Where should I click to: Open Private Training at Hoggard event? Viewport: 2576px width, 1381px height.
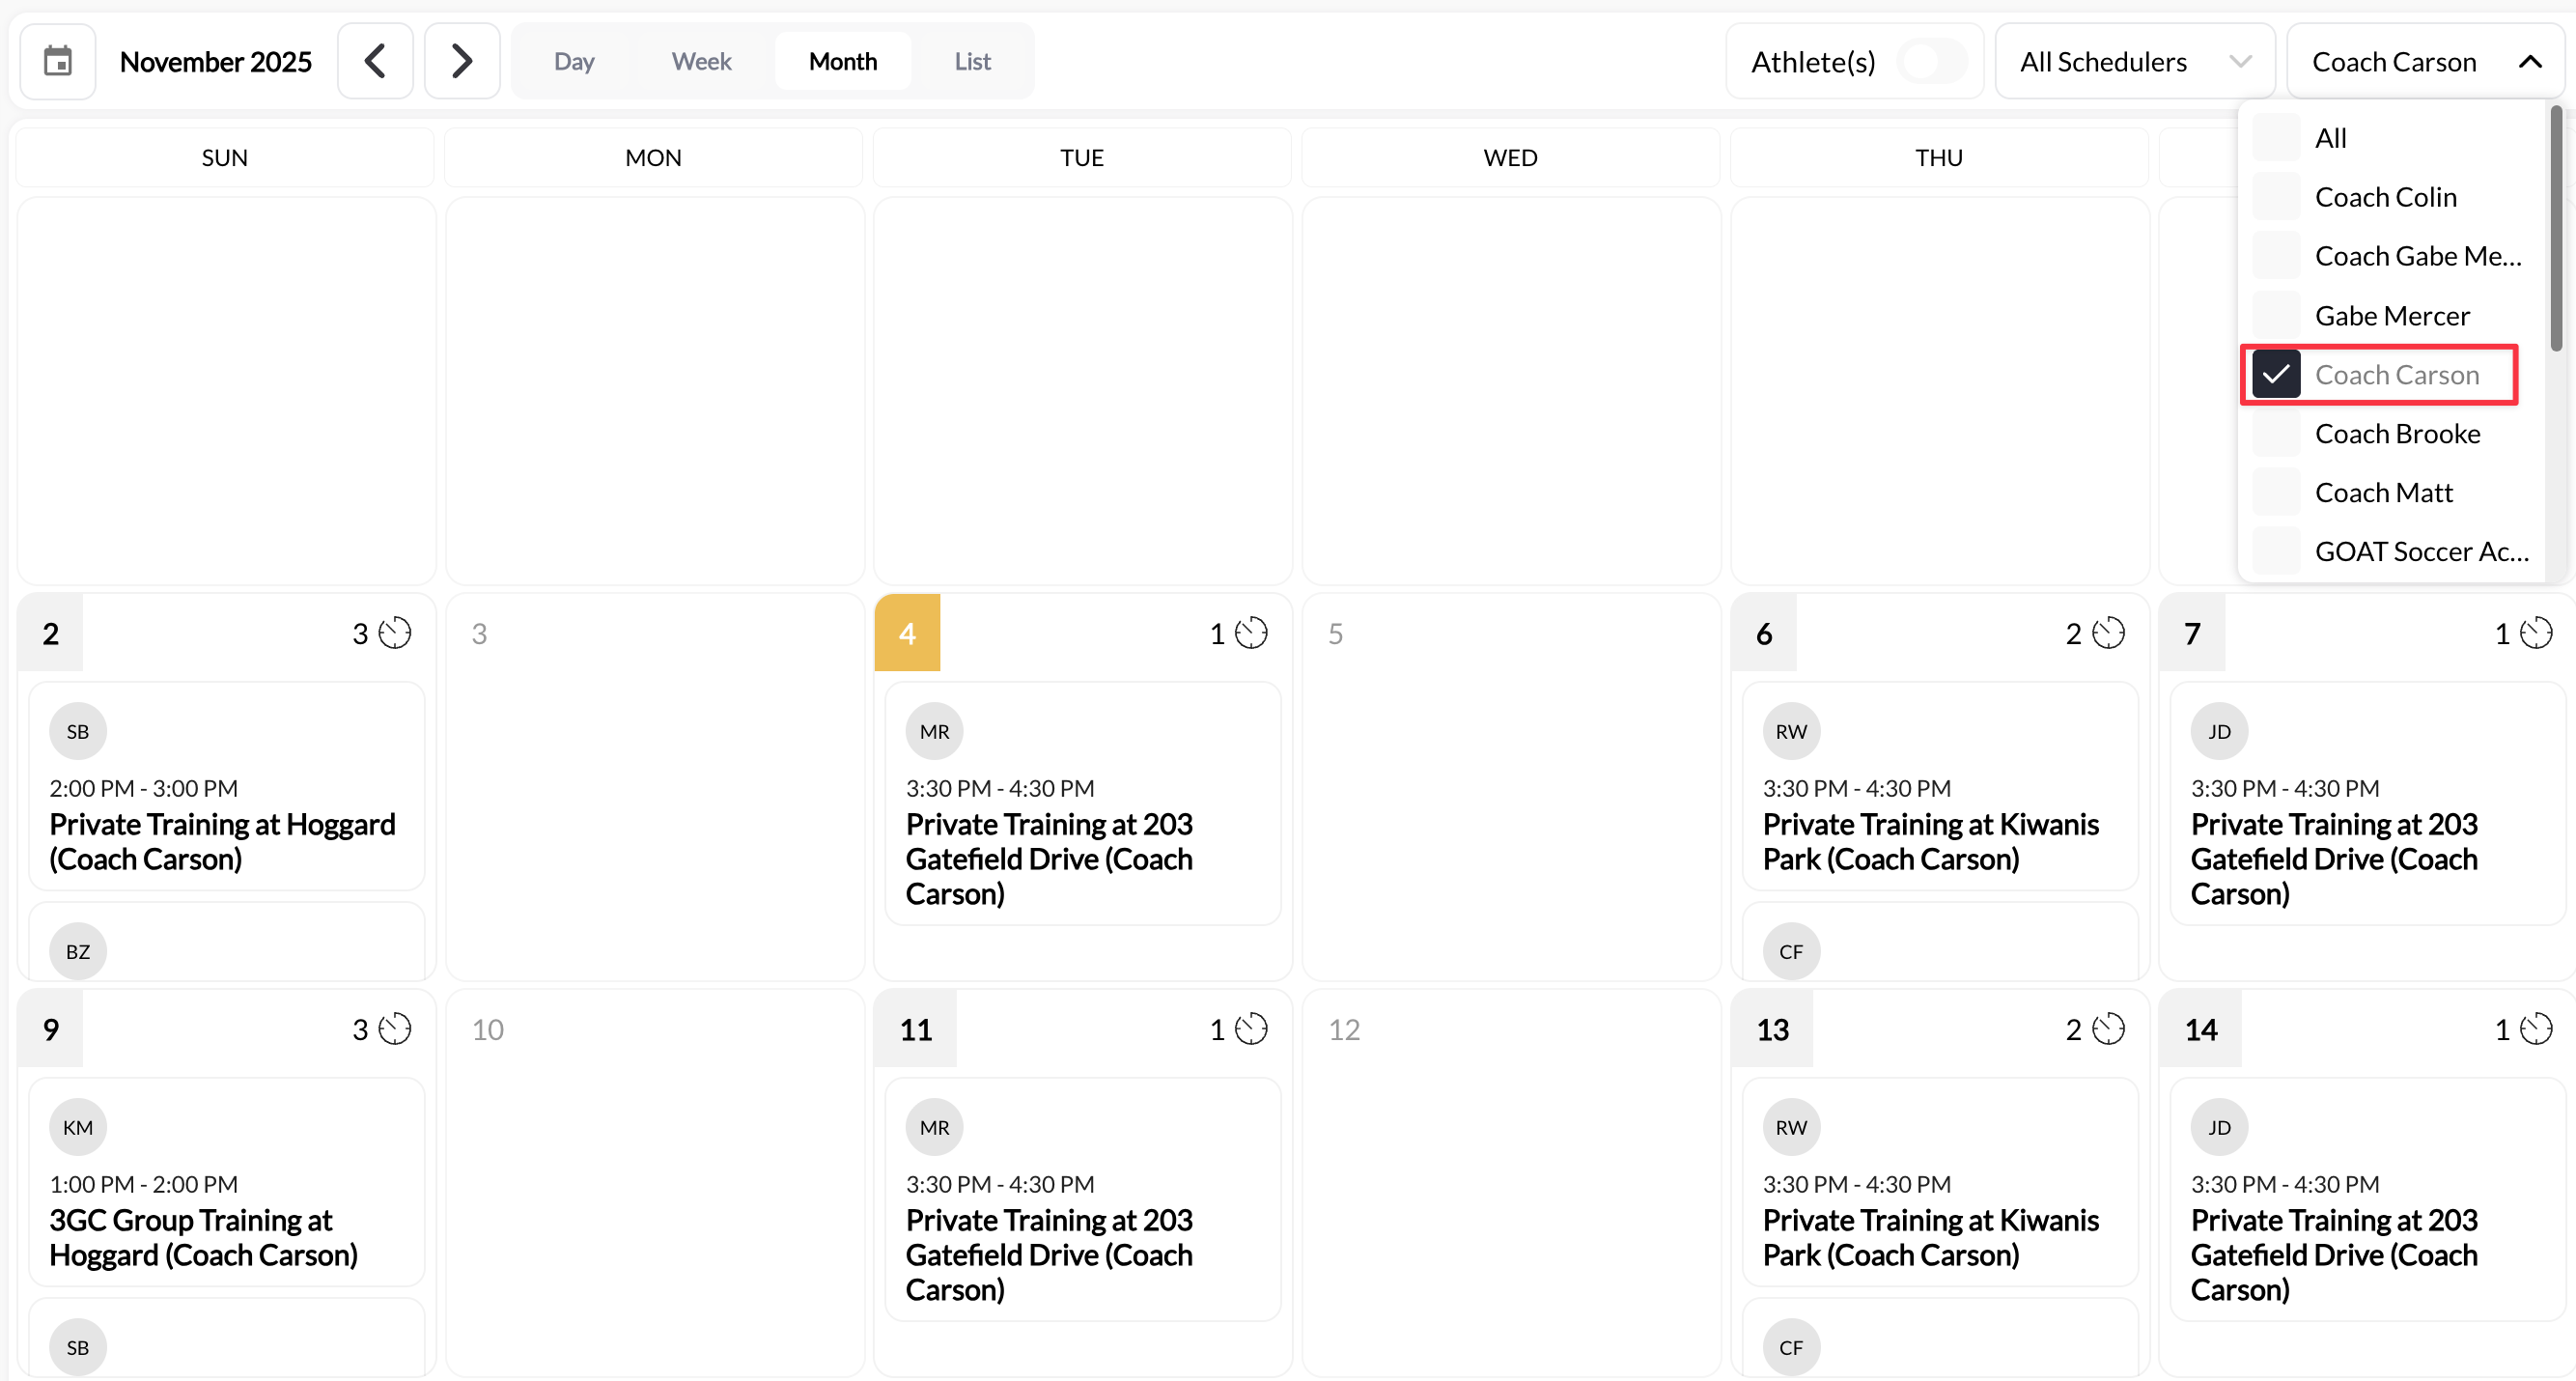coord(227,786)
